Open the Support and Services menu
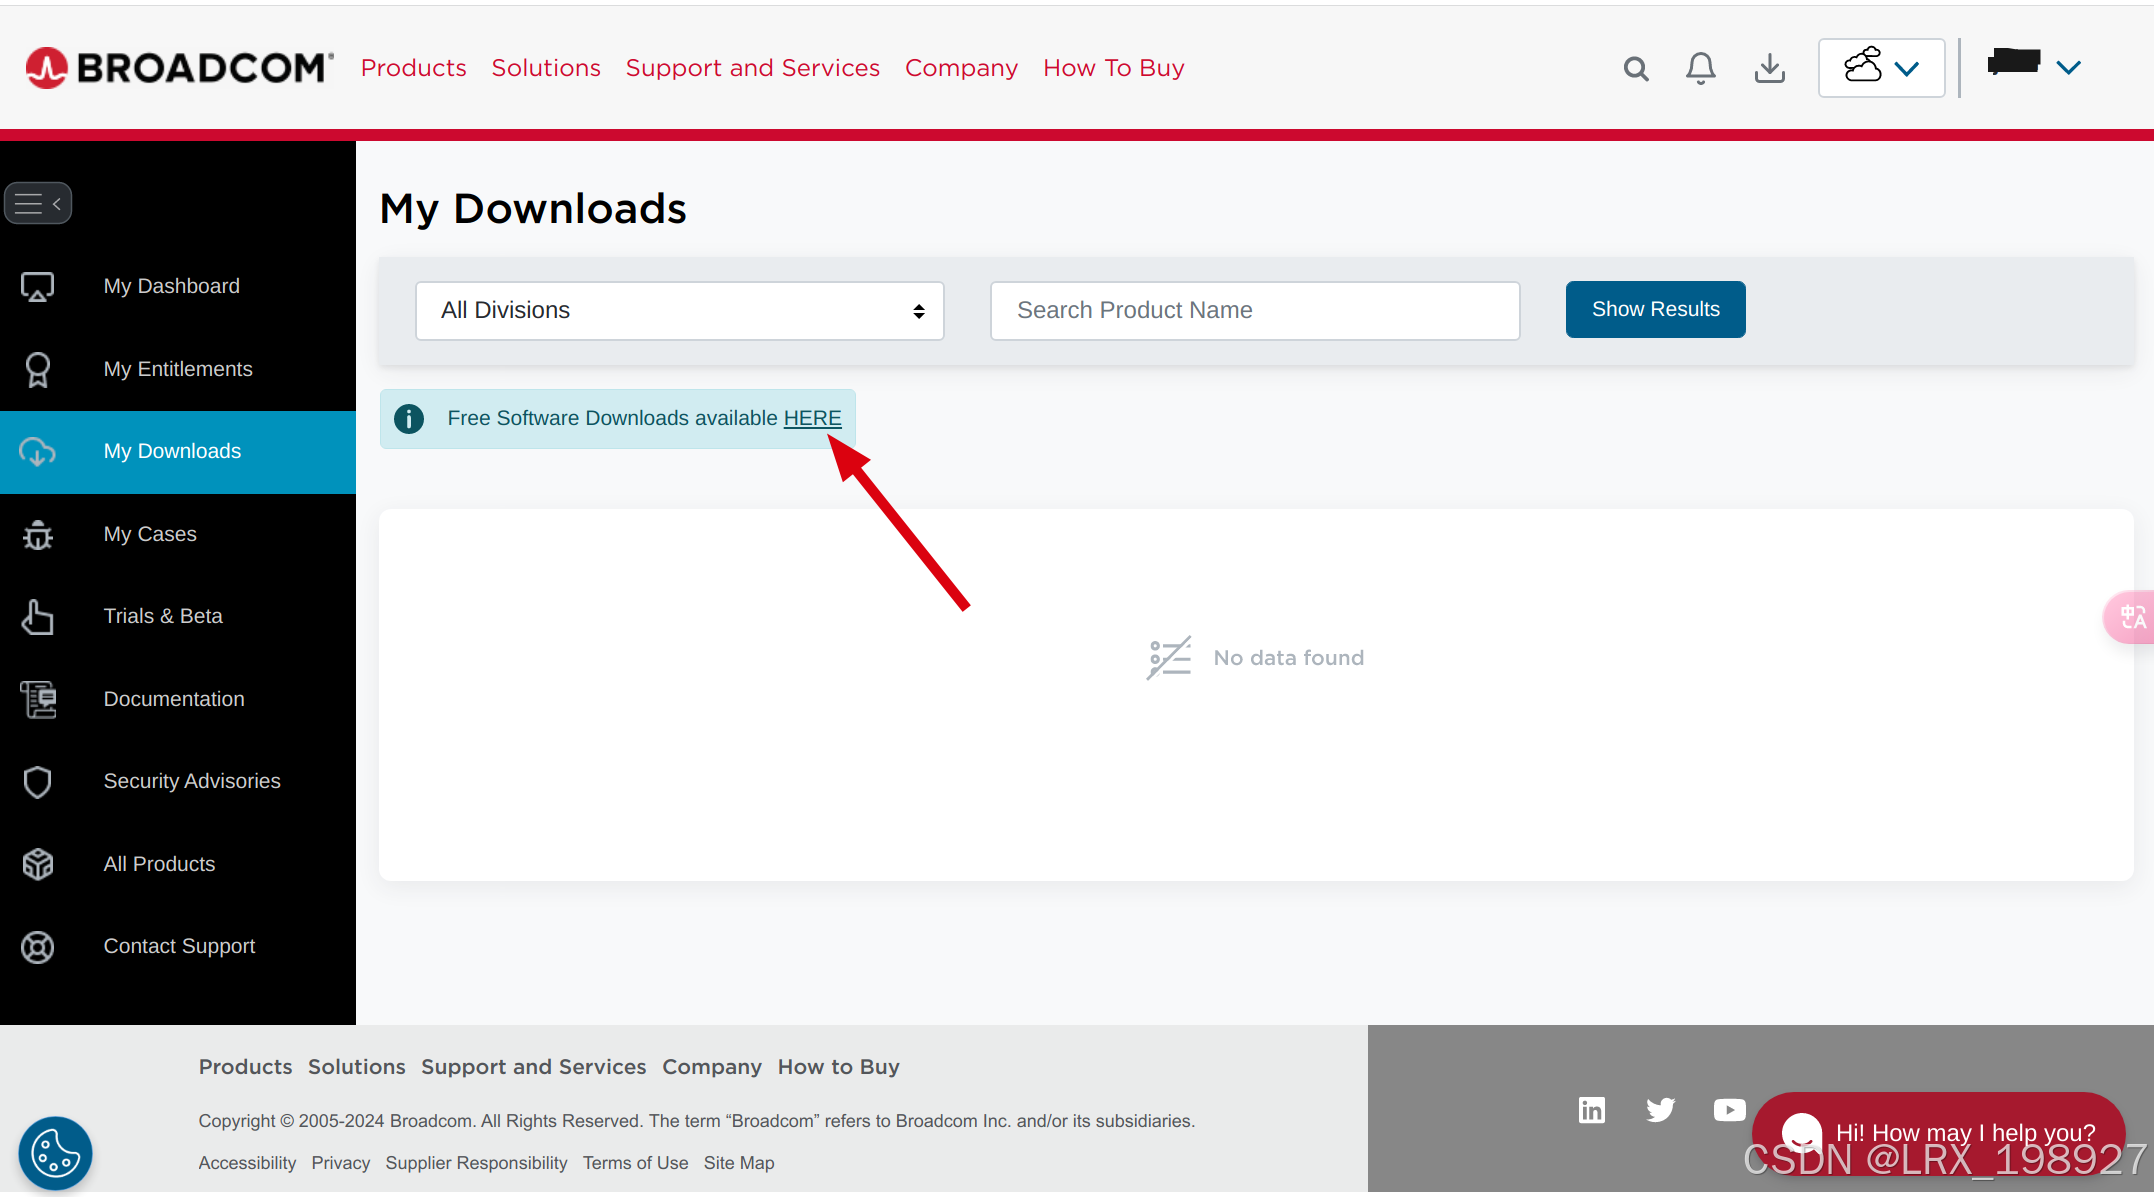Image resolution: width=2154 pixels, height=1197 pixels. [x=752, y=68]
